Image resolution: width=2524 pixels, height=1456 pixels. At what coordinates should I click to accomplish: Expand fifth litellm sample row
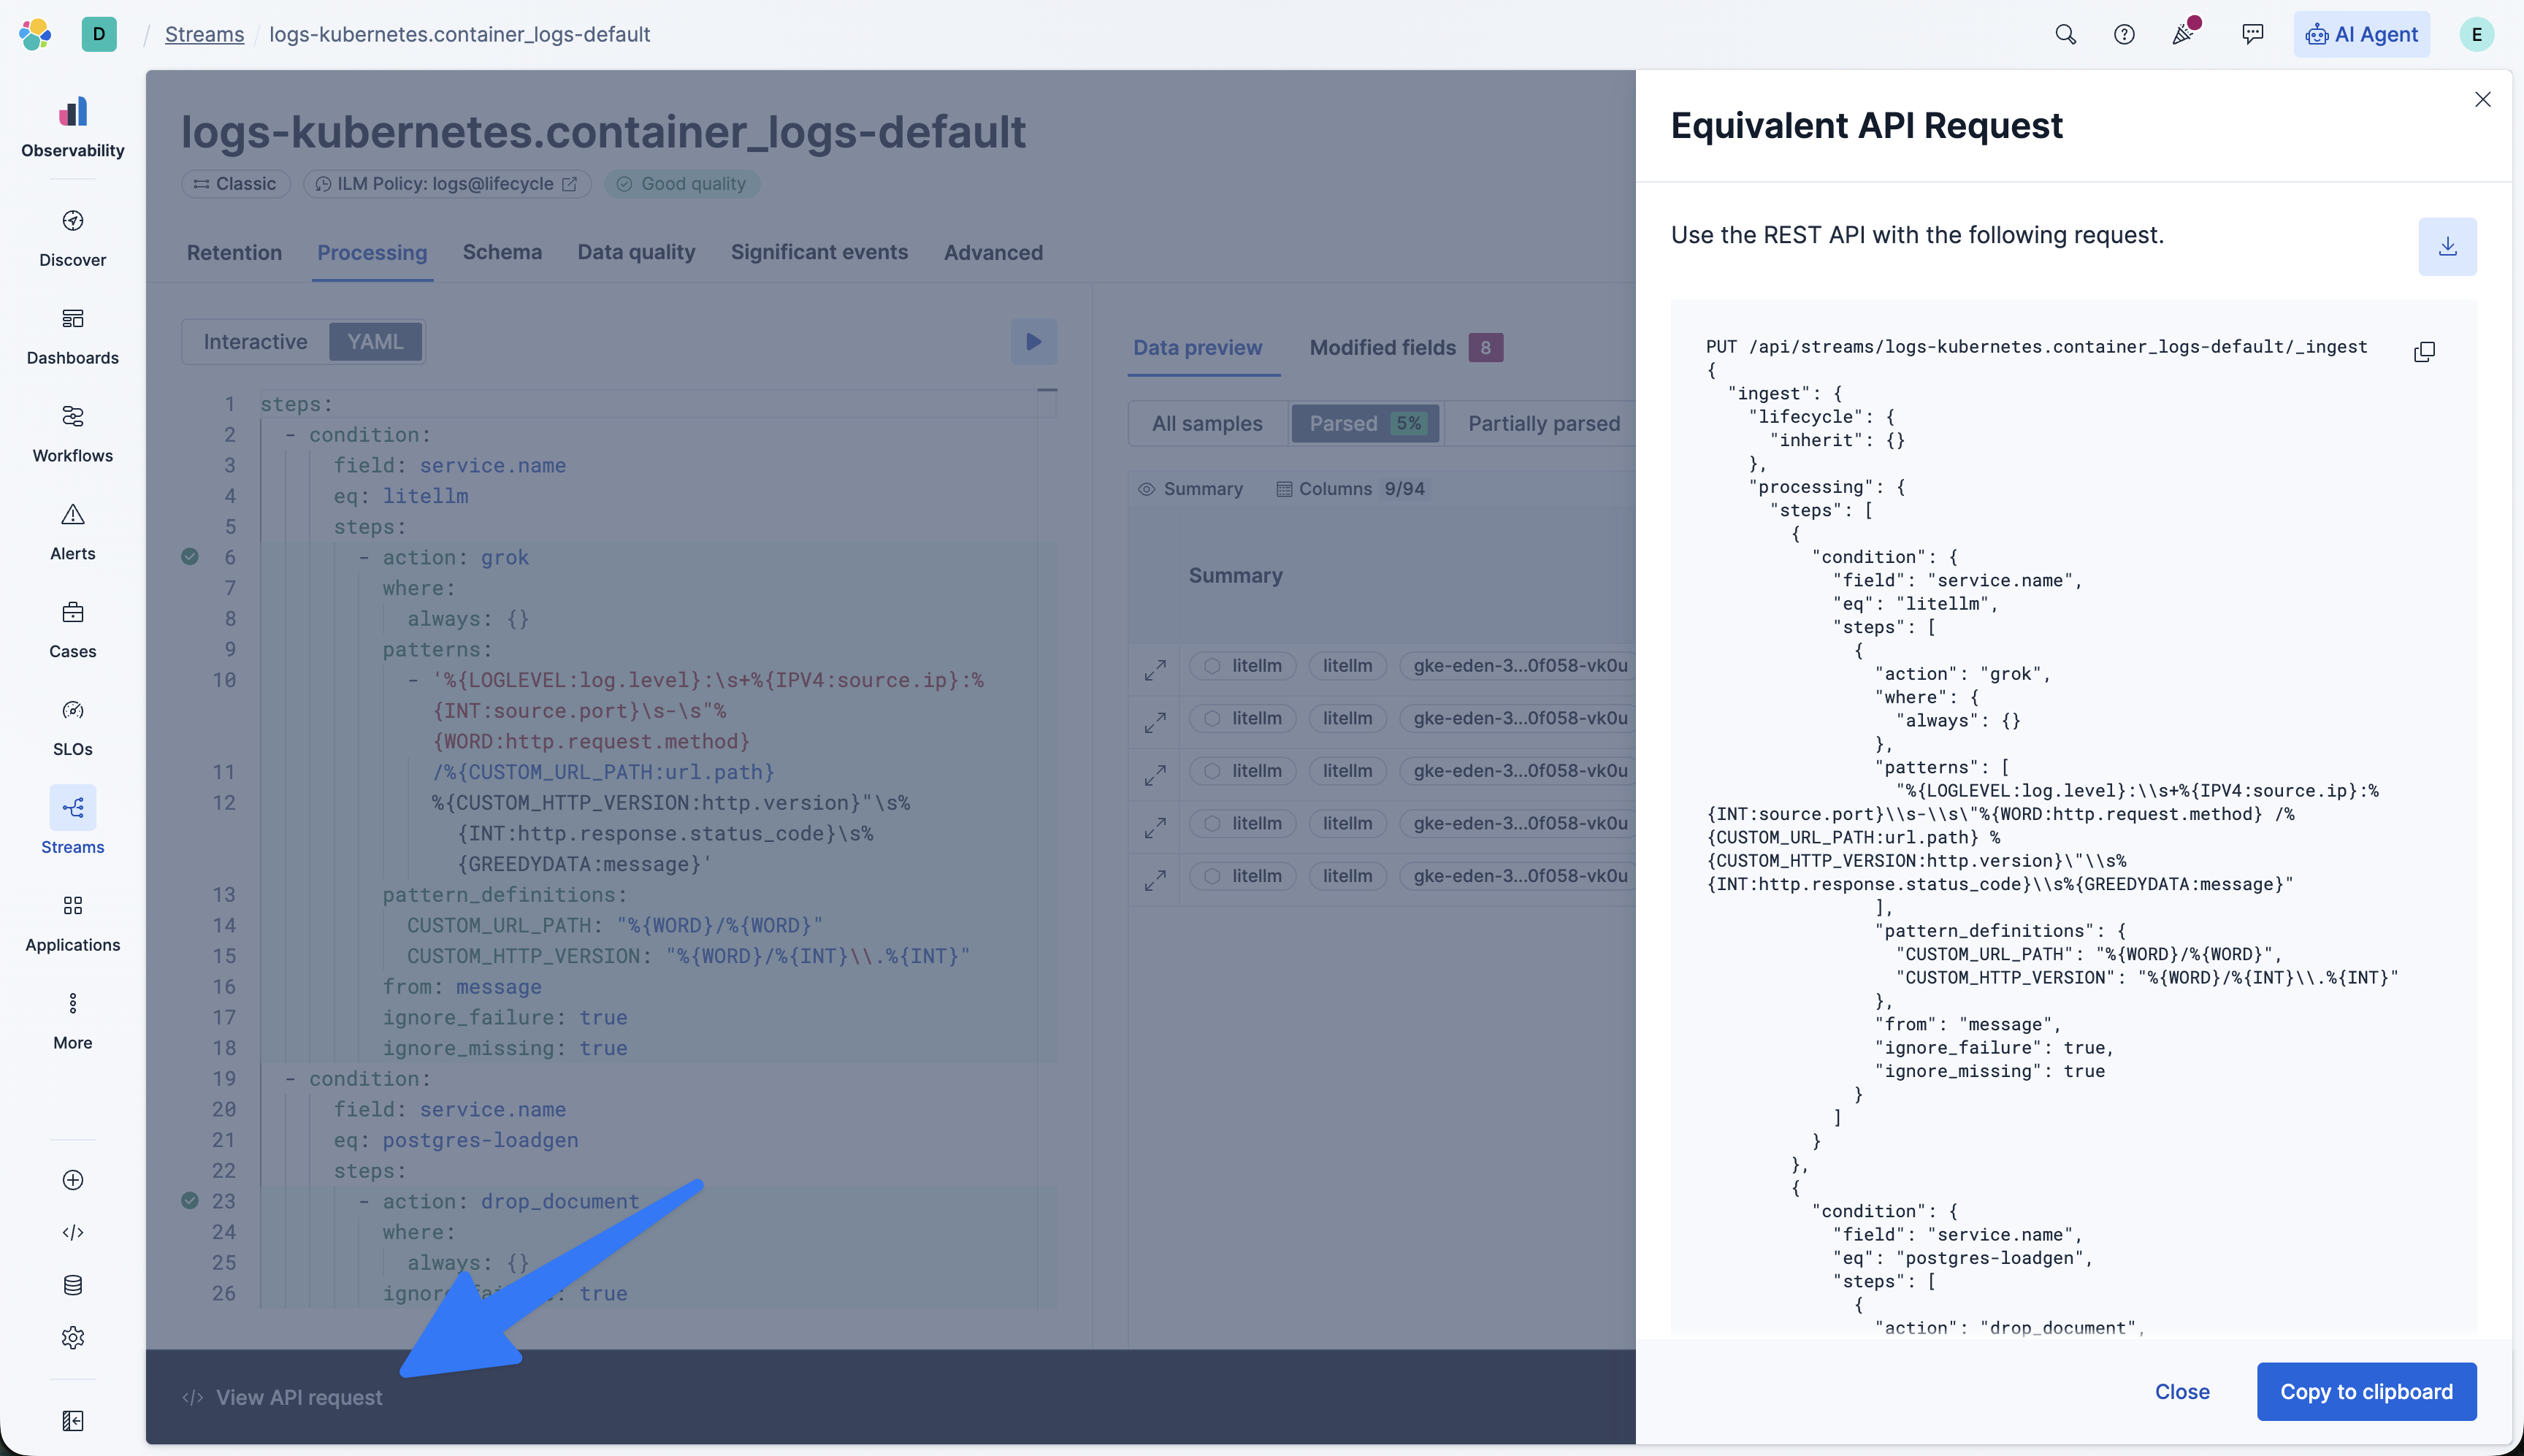(1155, 879)
